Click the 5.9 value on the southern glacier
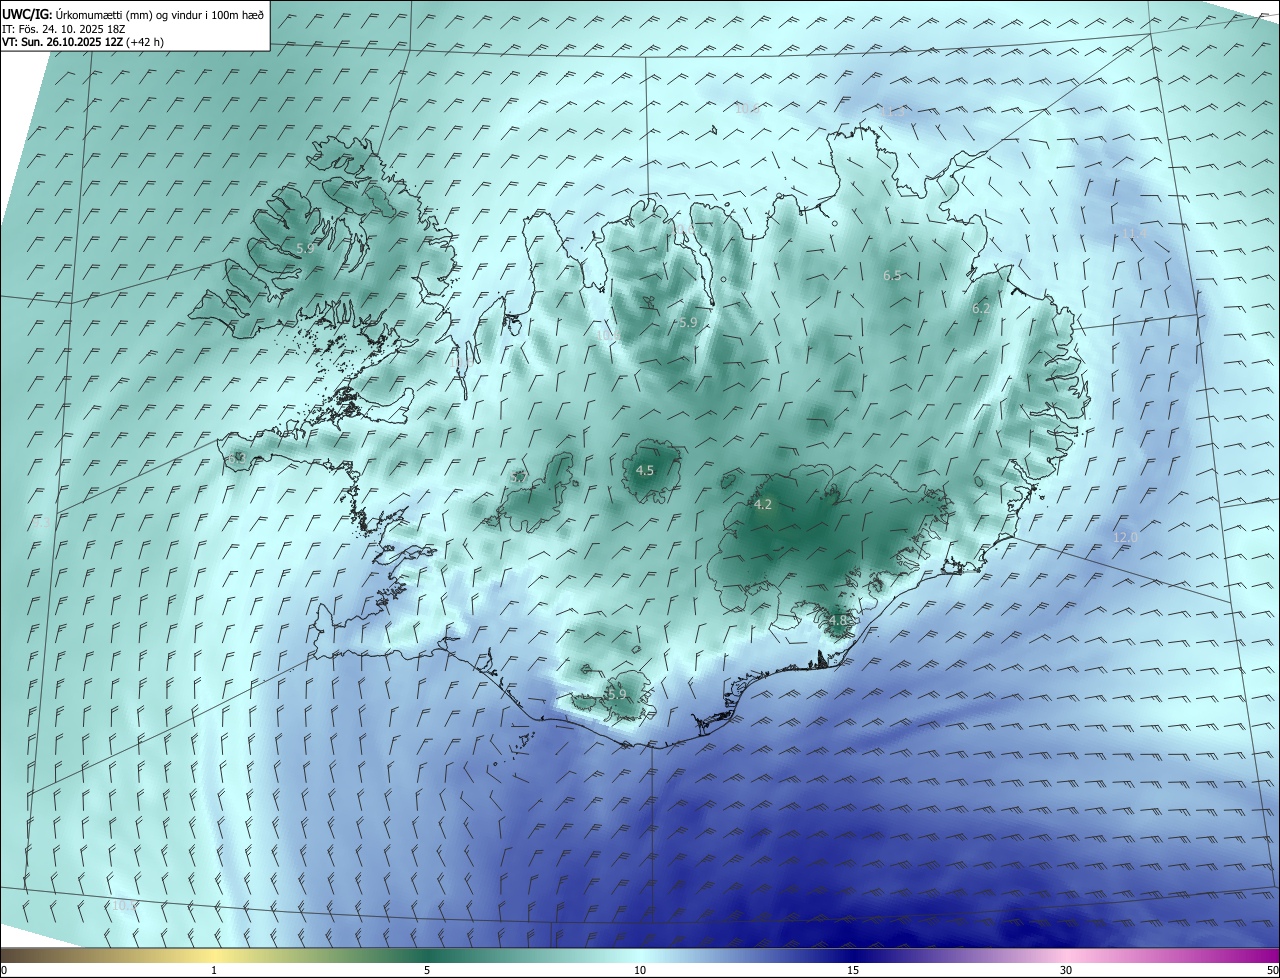1280x978 pixels. [617, 694]
